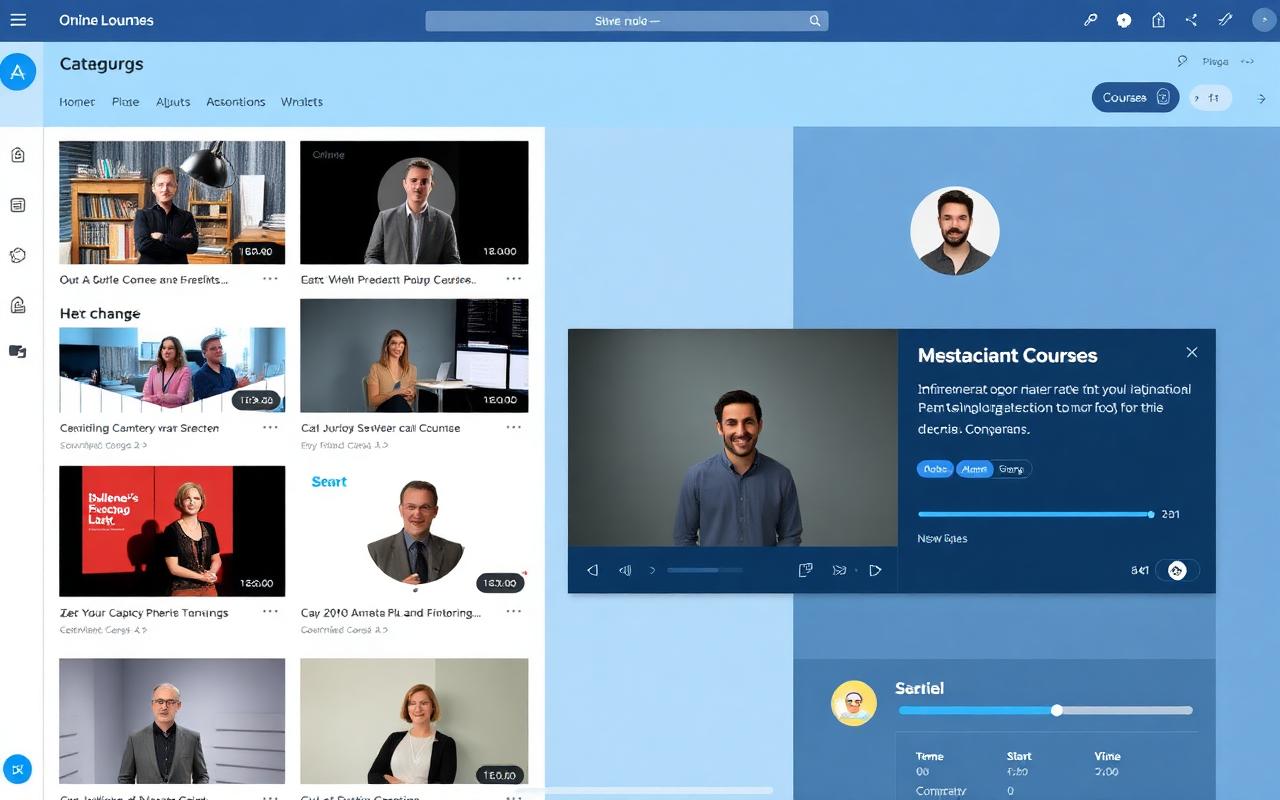Click the play triangle in player controls

pos(875,570)
